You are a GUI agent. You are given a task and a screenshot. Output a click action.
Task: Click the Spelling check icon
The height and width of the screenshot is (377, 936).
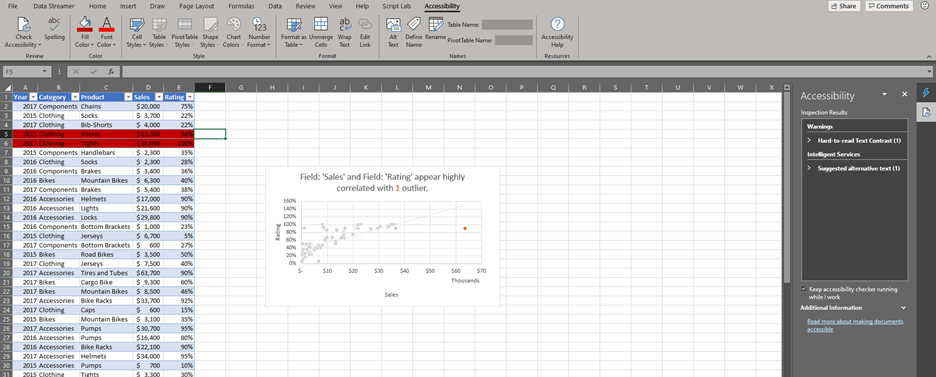54,29
